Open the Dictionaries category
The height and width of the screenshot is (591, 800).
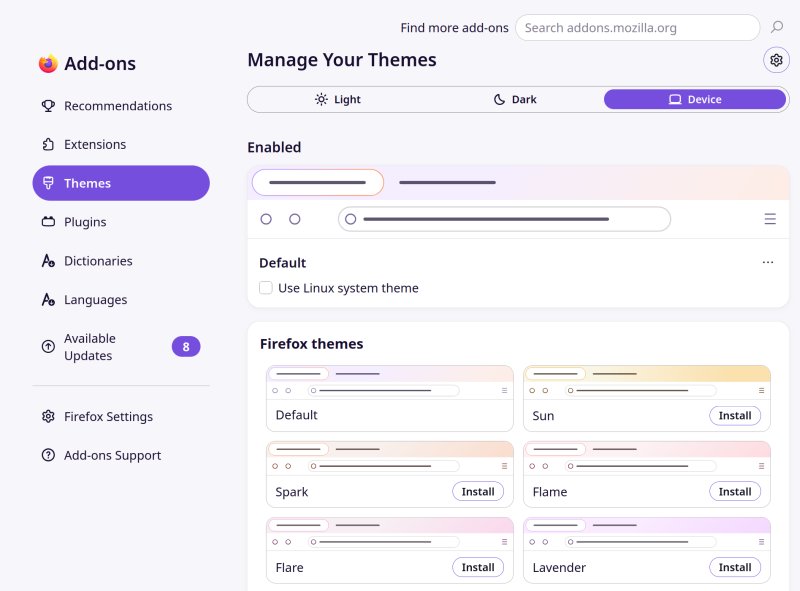(x=121, y=260)
